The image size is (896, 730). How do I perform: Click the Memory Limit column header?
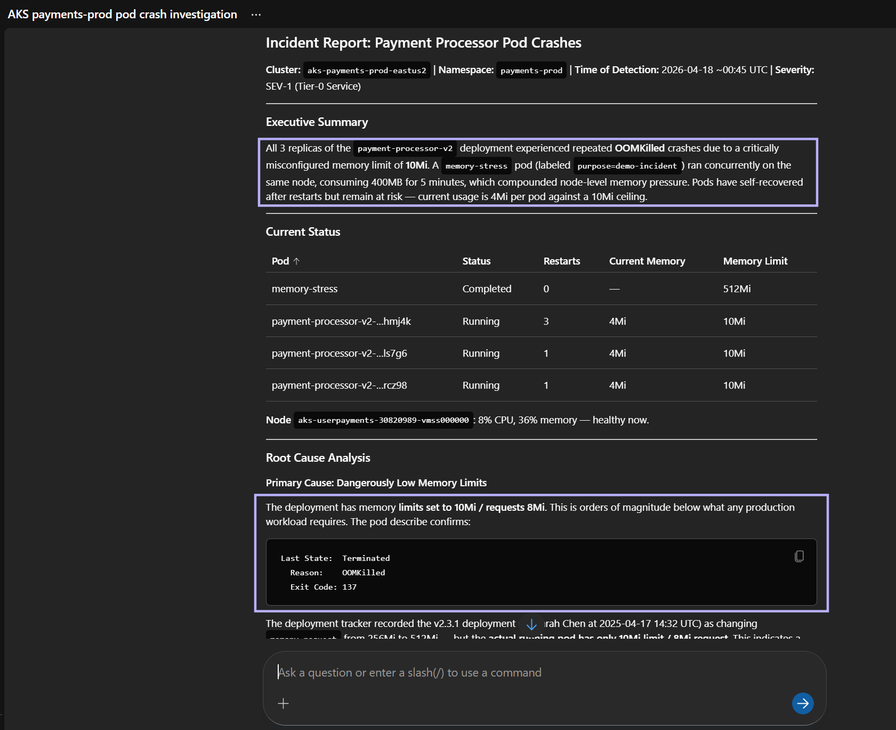pos(755,261)
